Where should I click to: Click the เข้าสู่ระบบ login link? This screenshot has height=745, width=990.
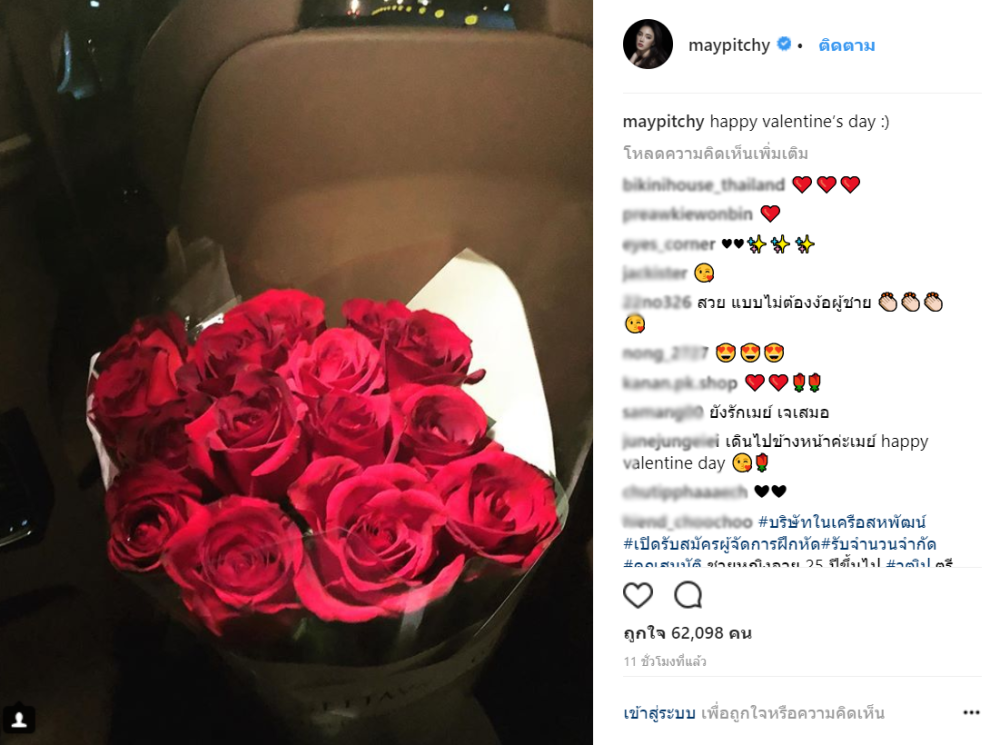(x=659, y=713)
